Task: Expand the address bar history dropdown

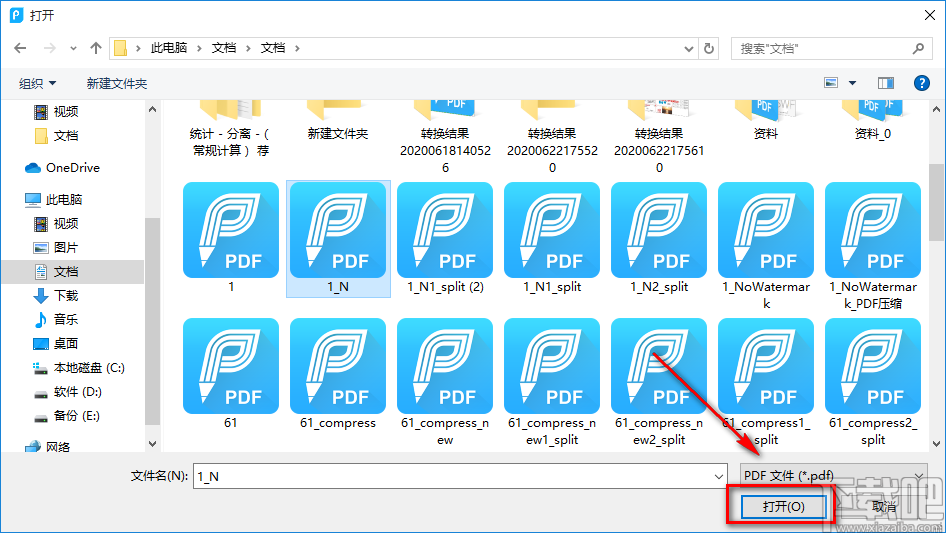Action: (688, 49)
